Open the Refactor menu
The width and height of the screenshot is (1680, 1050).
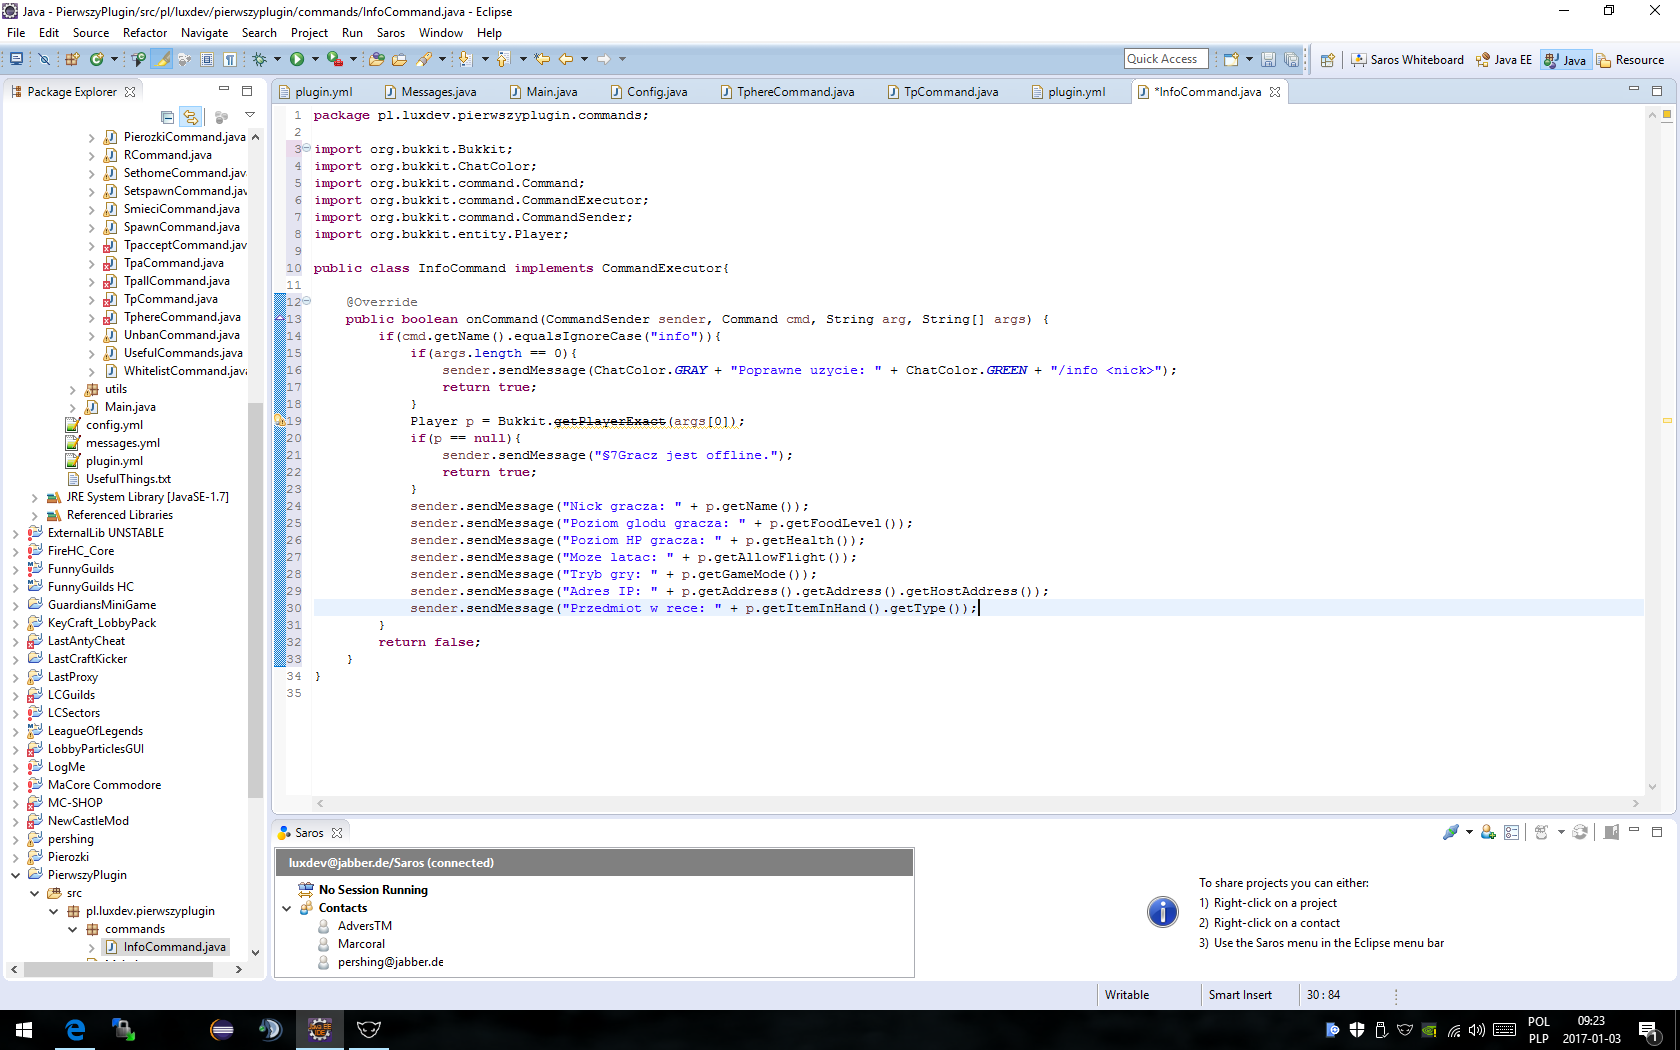click(x=145, y=33)
